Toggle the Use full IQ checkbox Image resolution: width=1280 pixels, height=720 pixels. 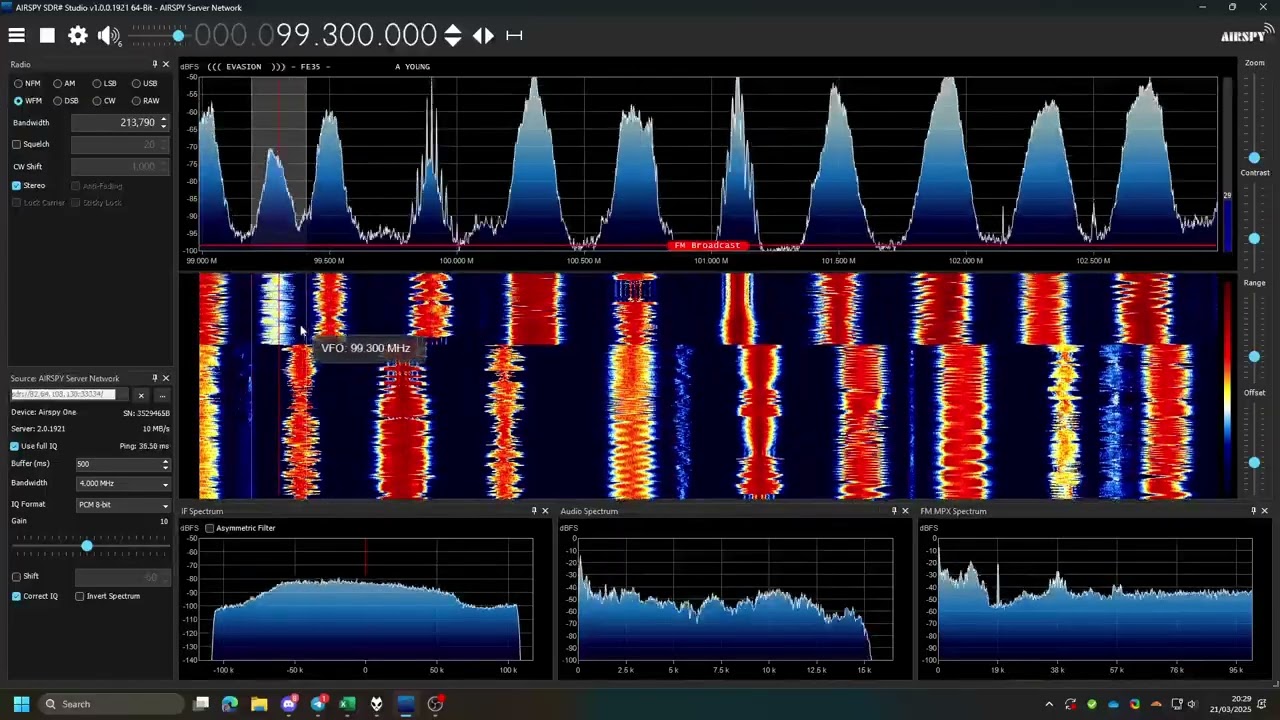click(x=15, y=446)
